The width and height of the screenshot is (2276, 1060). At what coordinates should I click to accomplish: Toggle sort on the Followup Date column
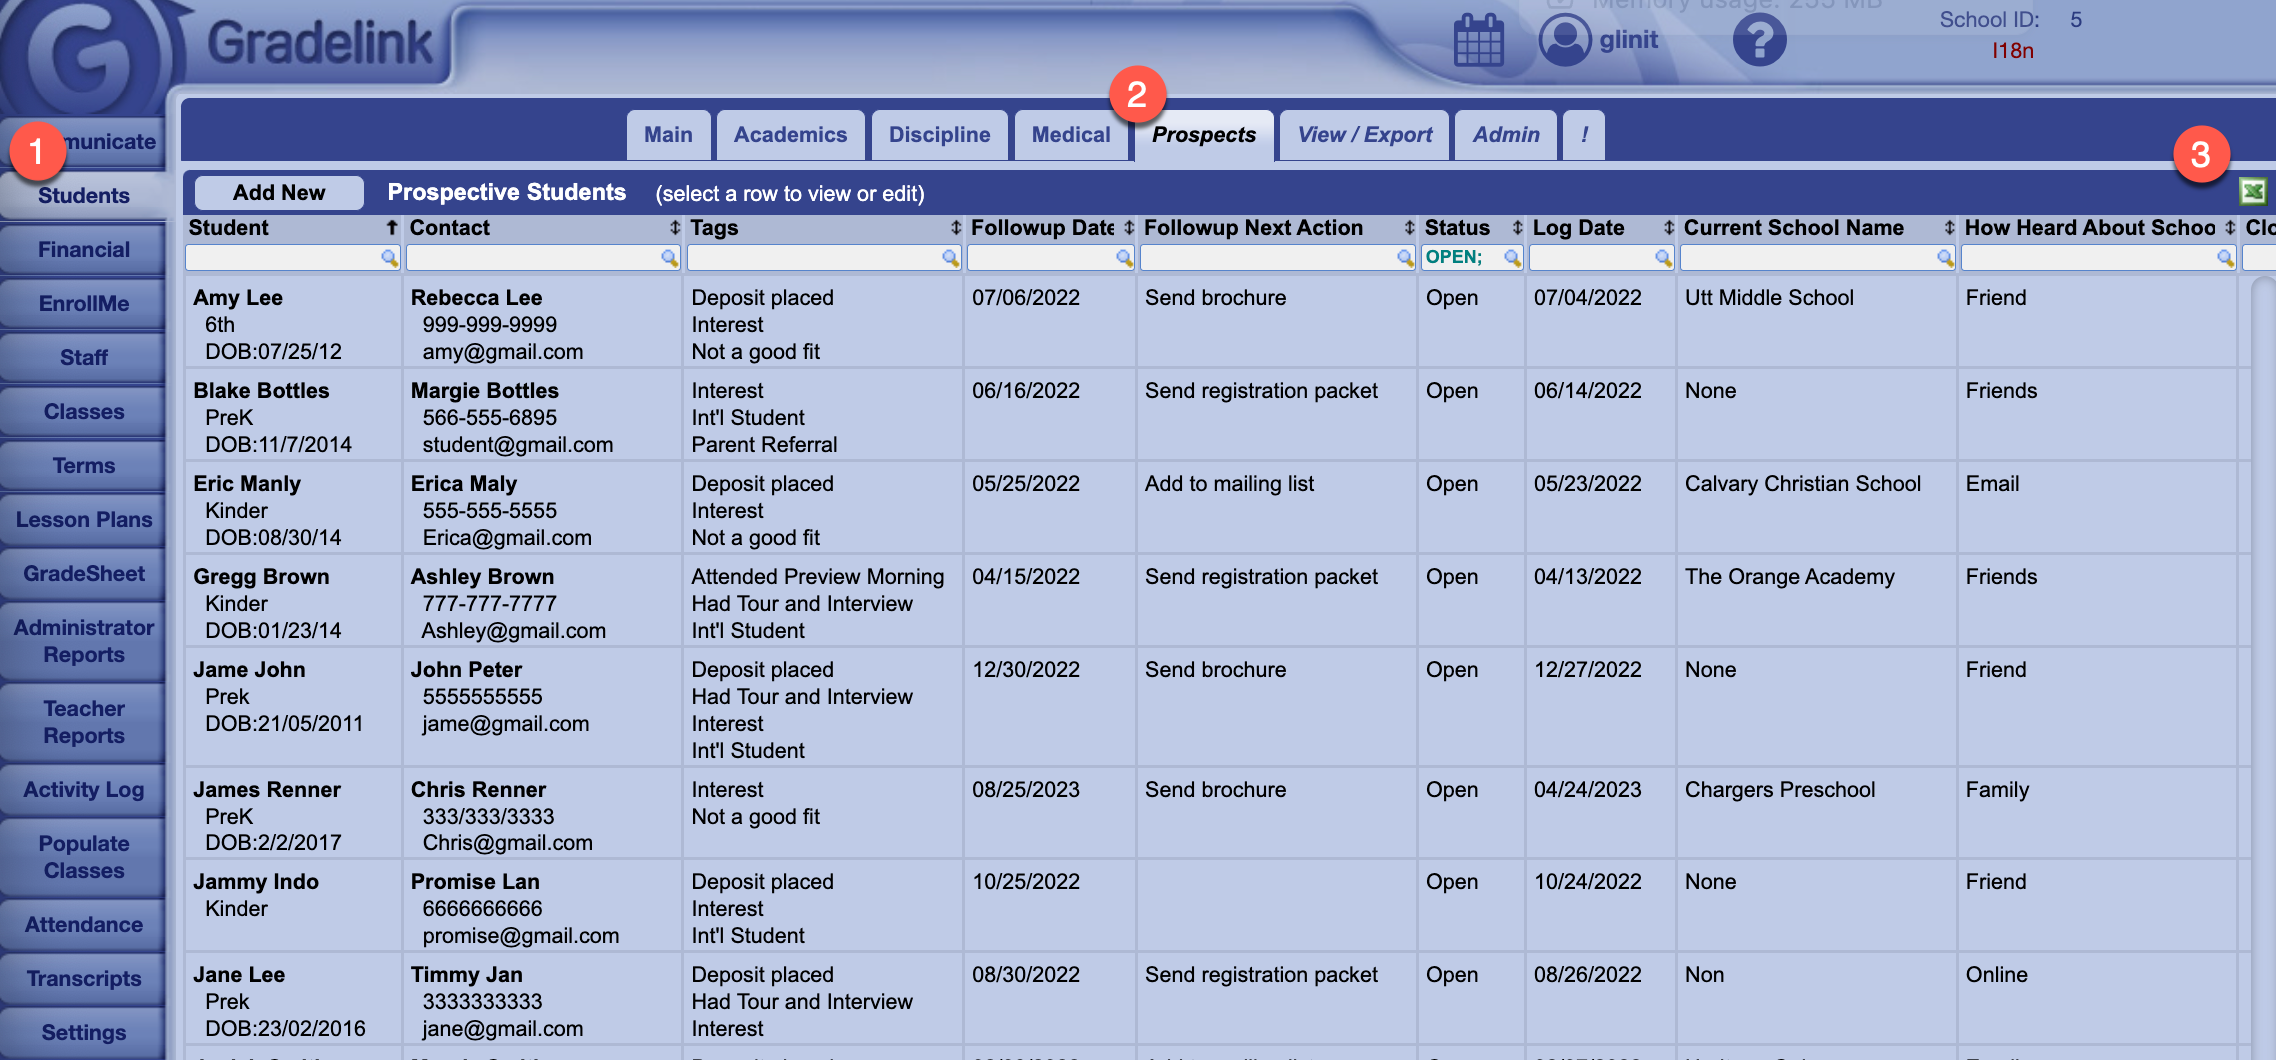coord(1127,228)
